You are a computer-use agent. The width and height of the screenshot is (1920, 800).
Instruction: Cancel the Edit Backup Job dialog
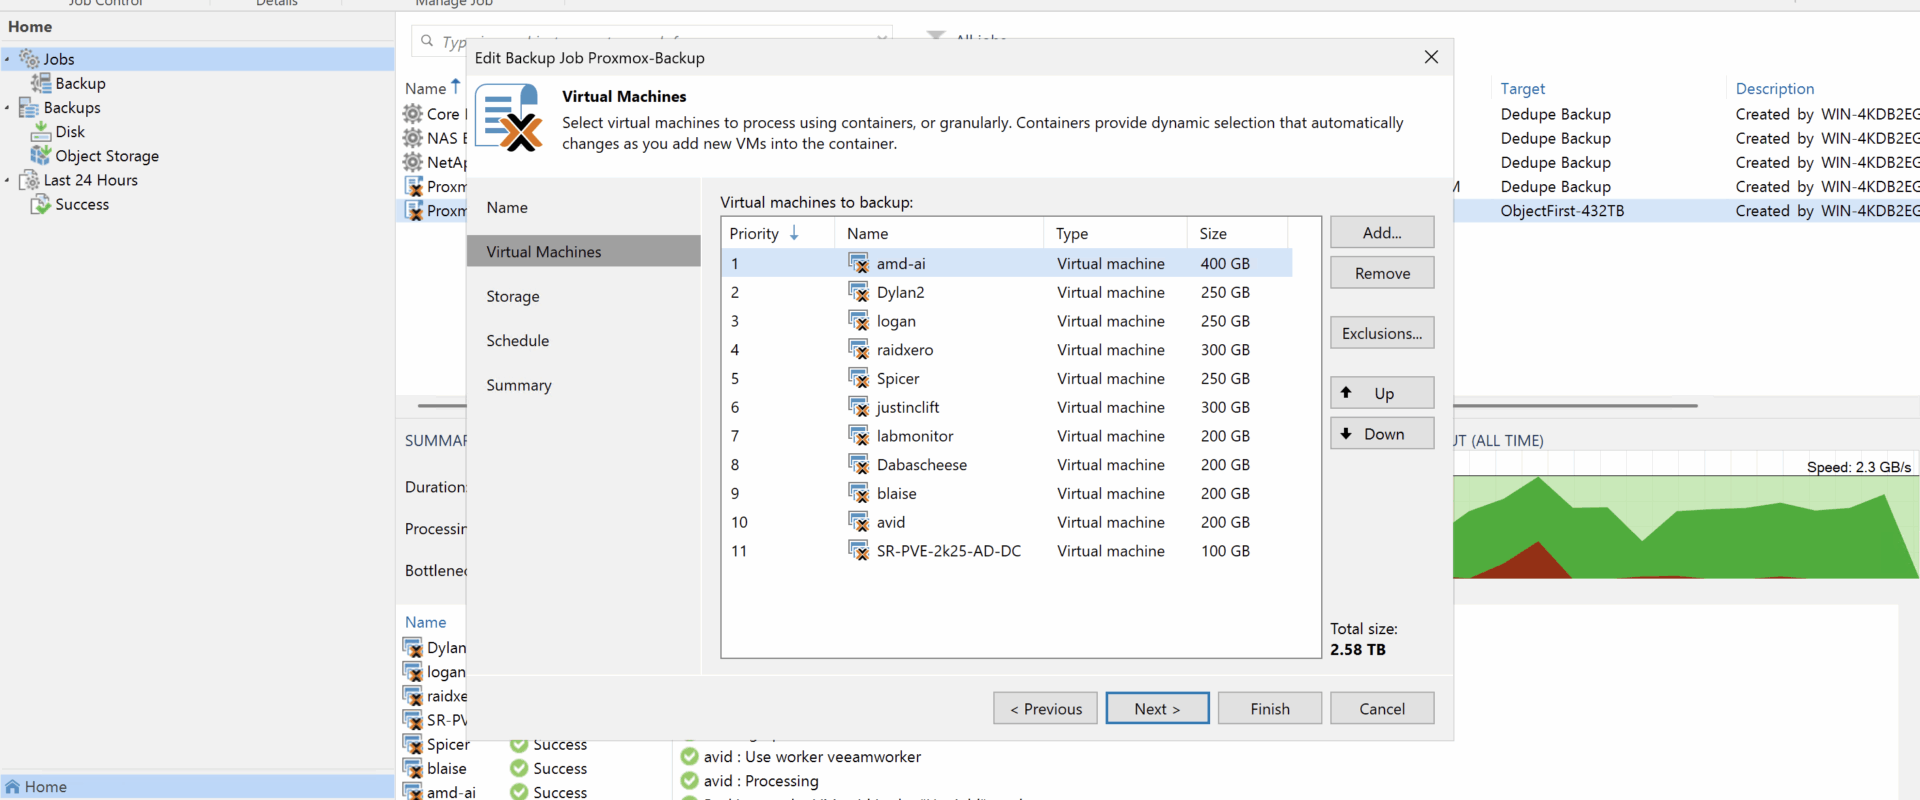click(1382, 708)
